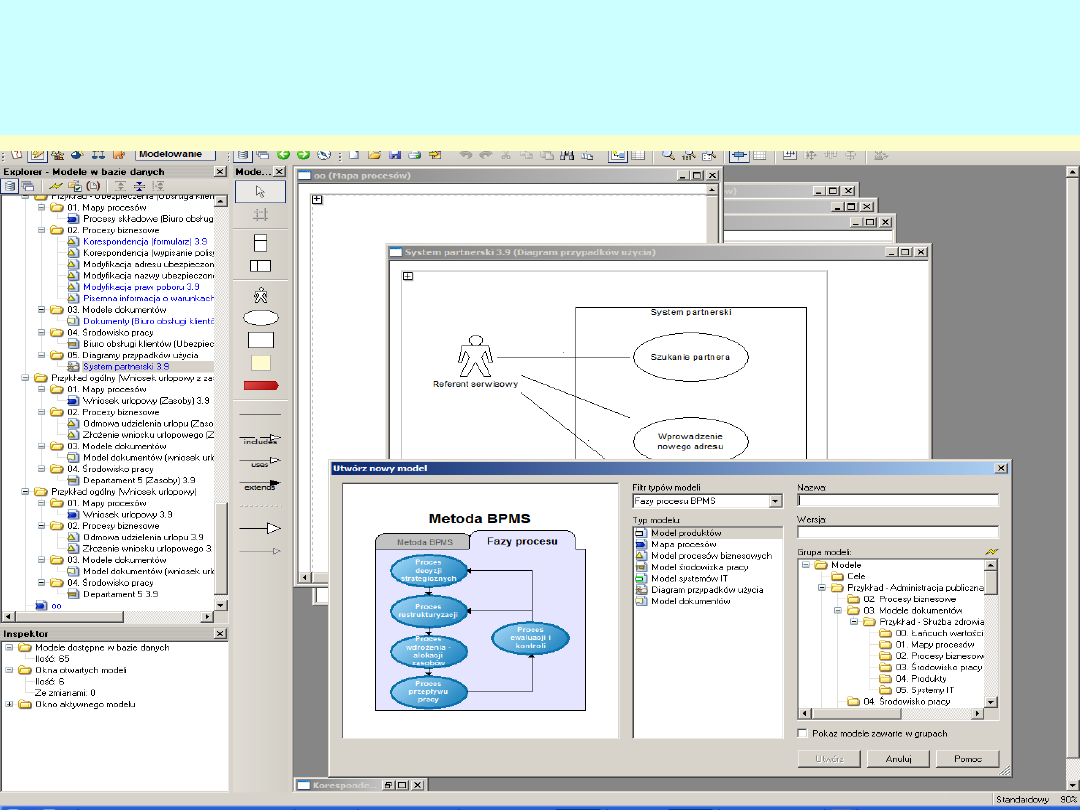Pick the pale yellow note swatch in palette
This screenshot has height=810, width=1080.
260,363
